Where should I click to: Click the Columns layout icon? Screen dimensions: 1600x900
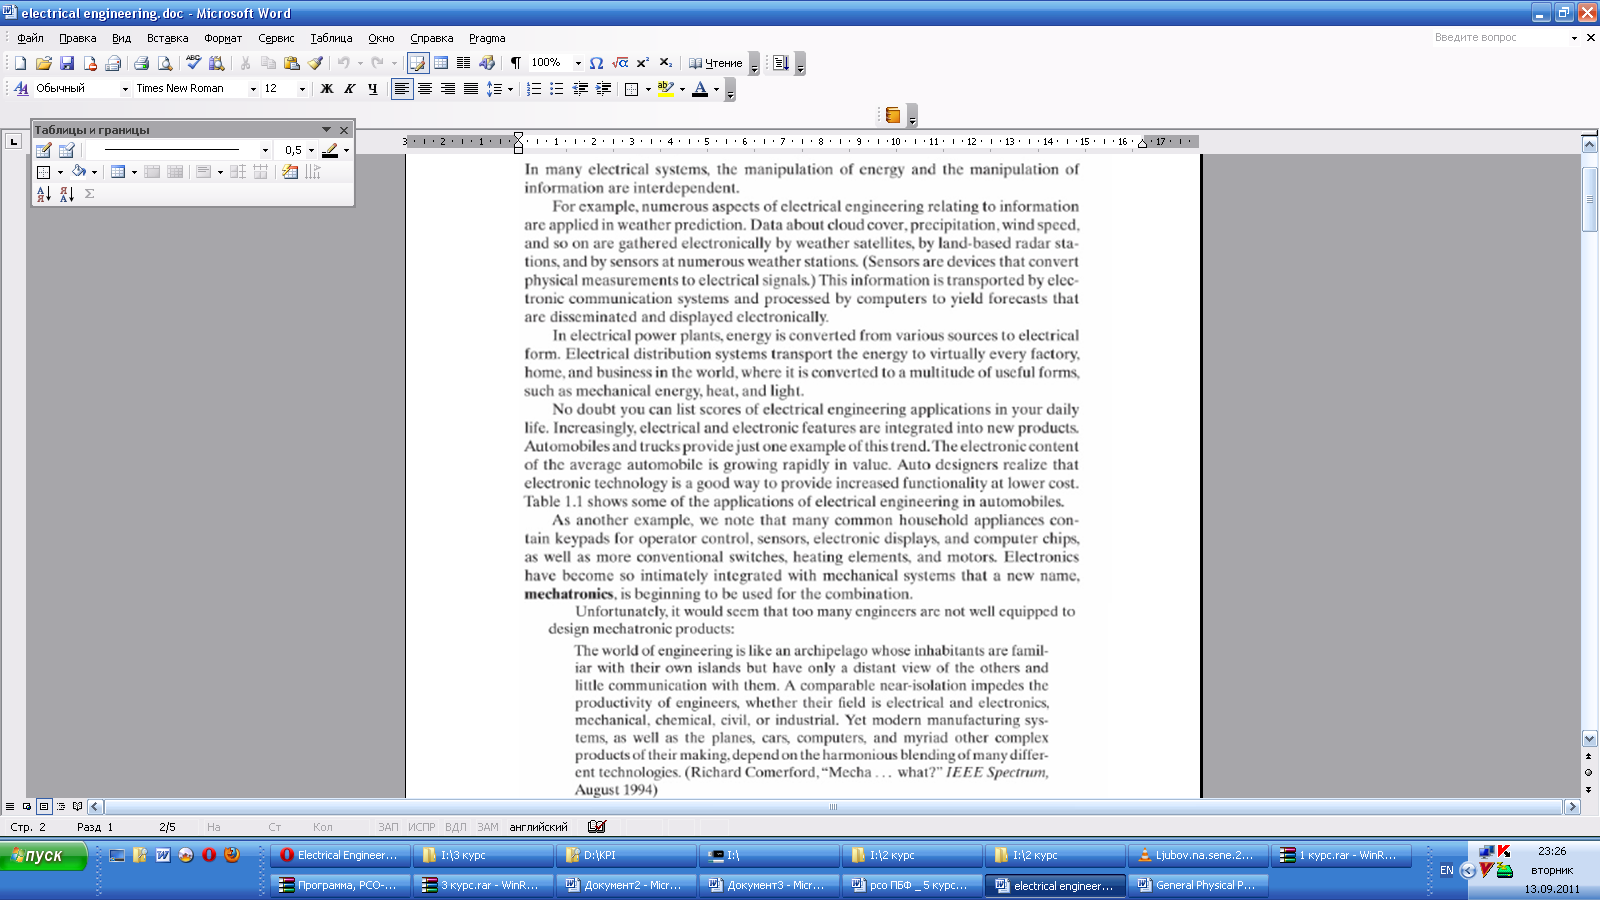[463, 63]
